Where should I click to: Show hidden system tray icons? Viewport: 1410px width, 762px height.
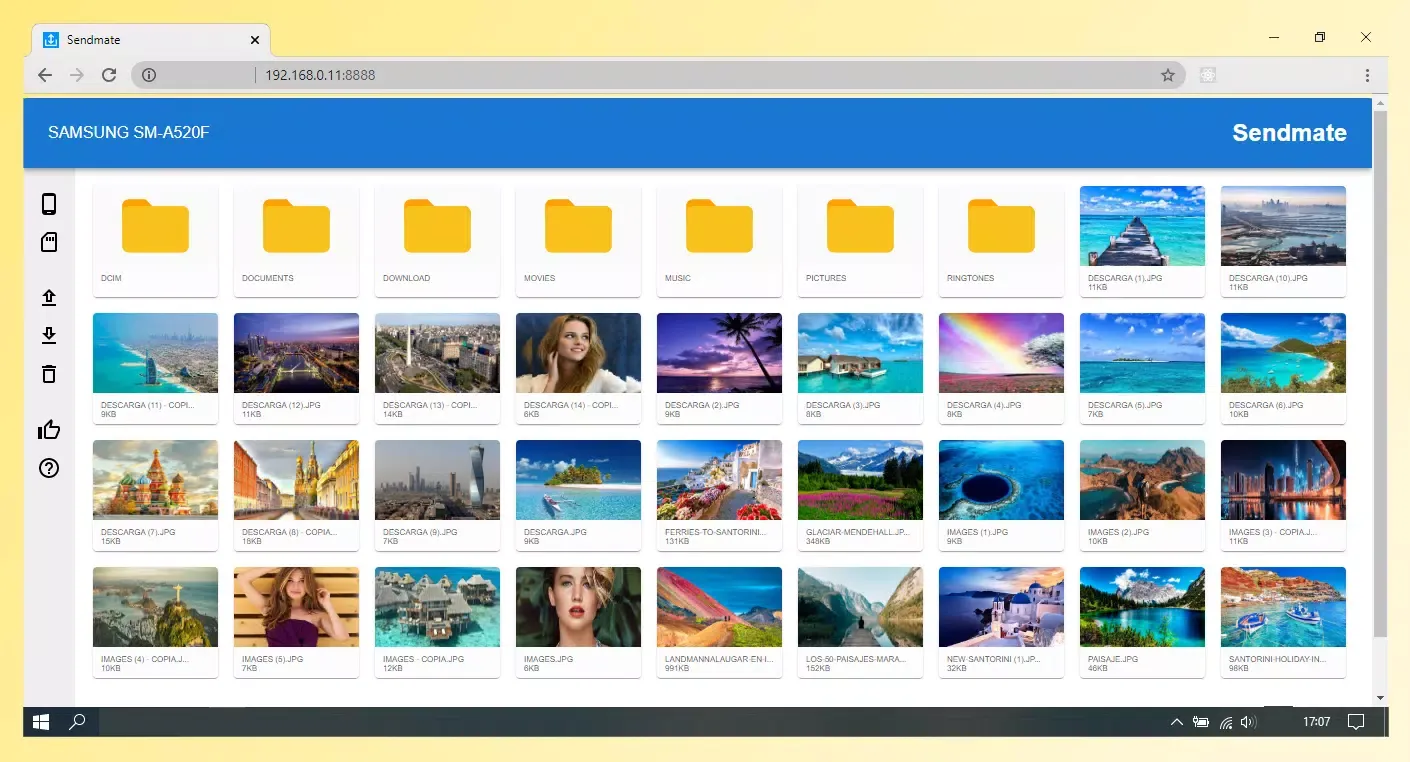coord(1176,722)
